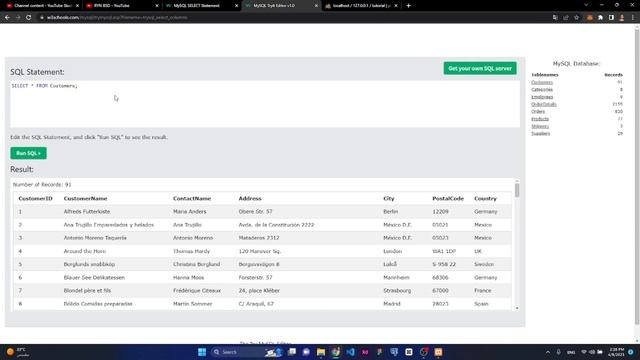The height and width of the screenshot is (360, 640).
Task: Select cell Alfreds Futterkiste
Action: tap(87, 211)
